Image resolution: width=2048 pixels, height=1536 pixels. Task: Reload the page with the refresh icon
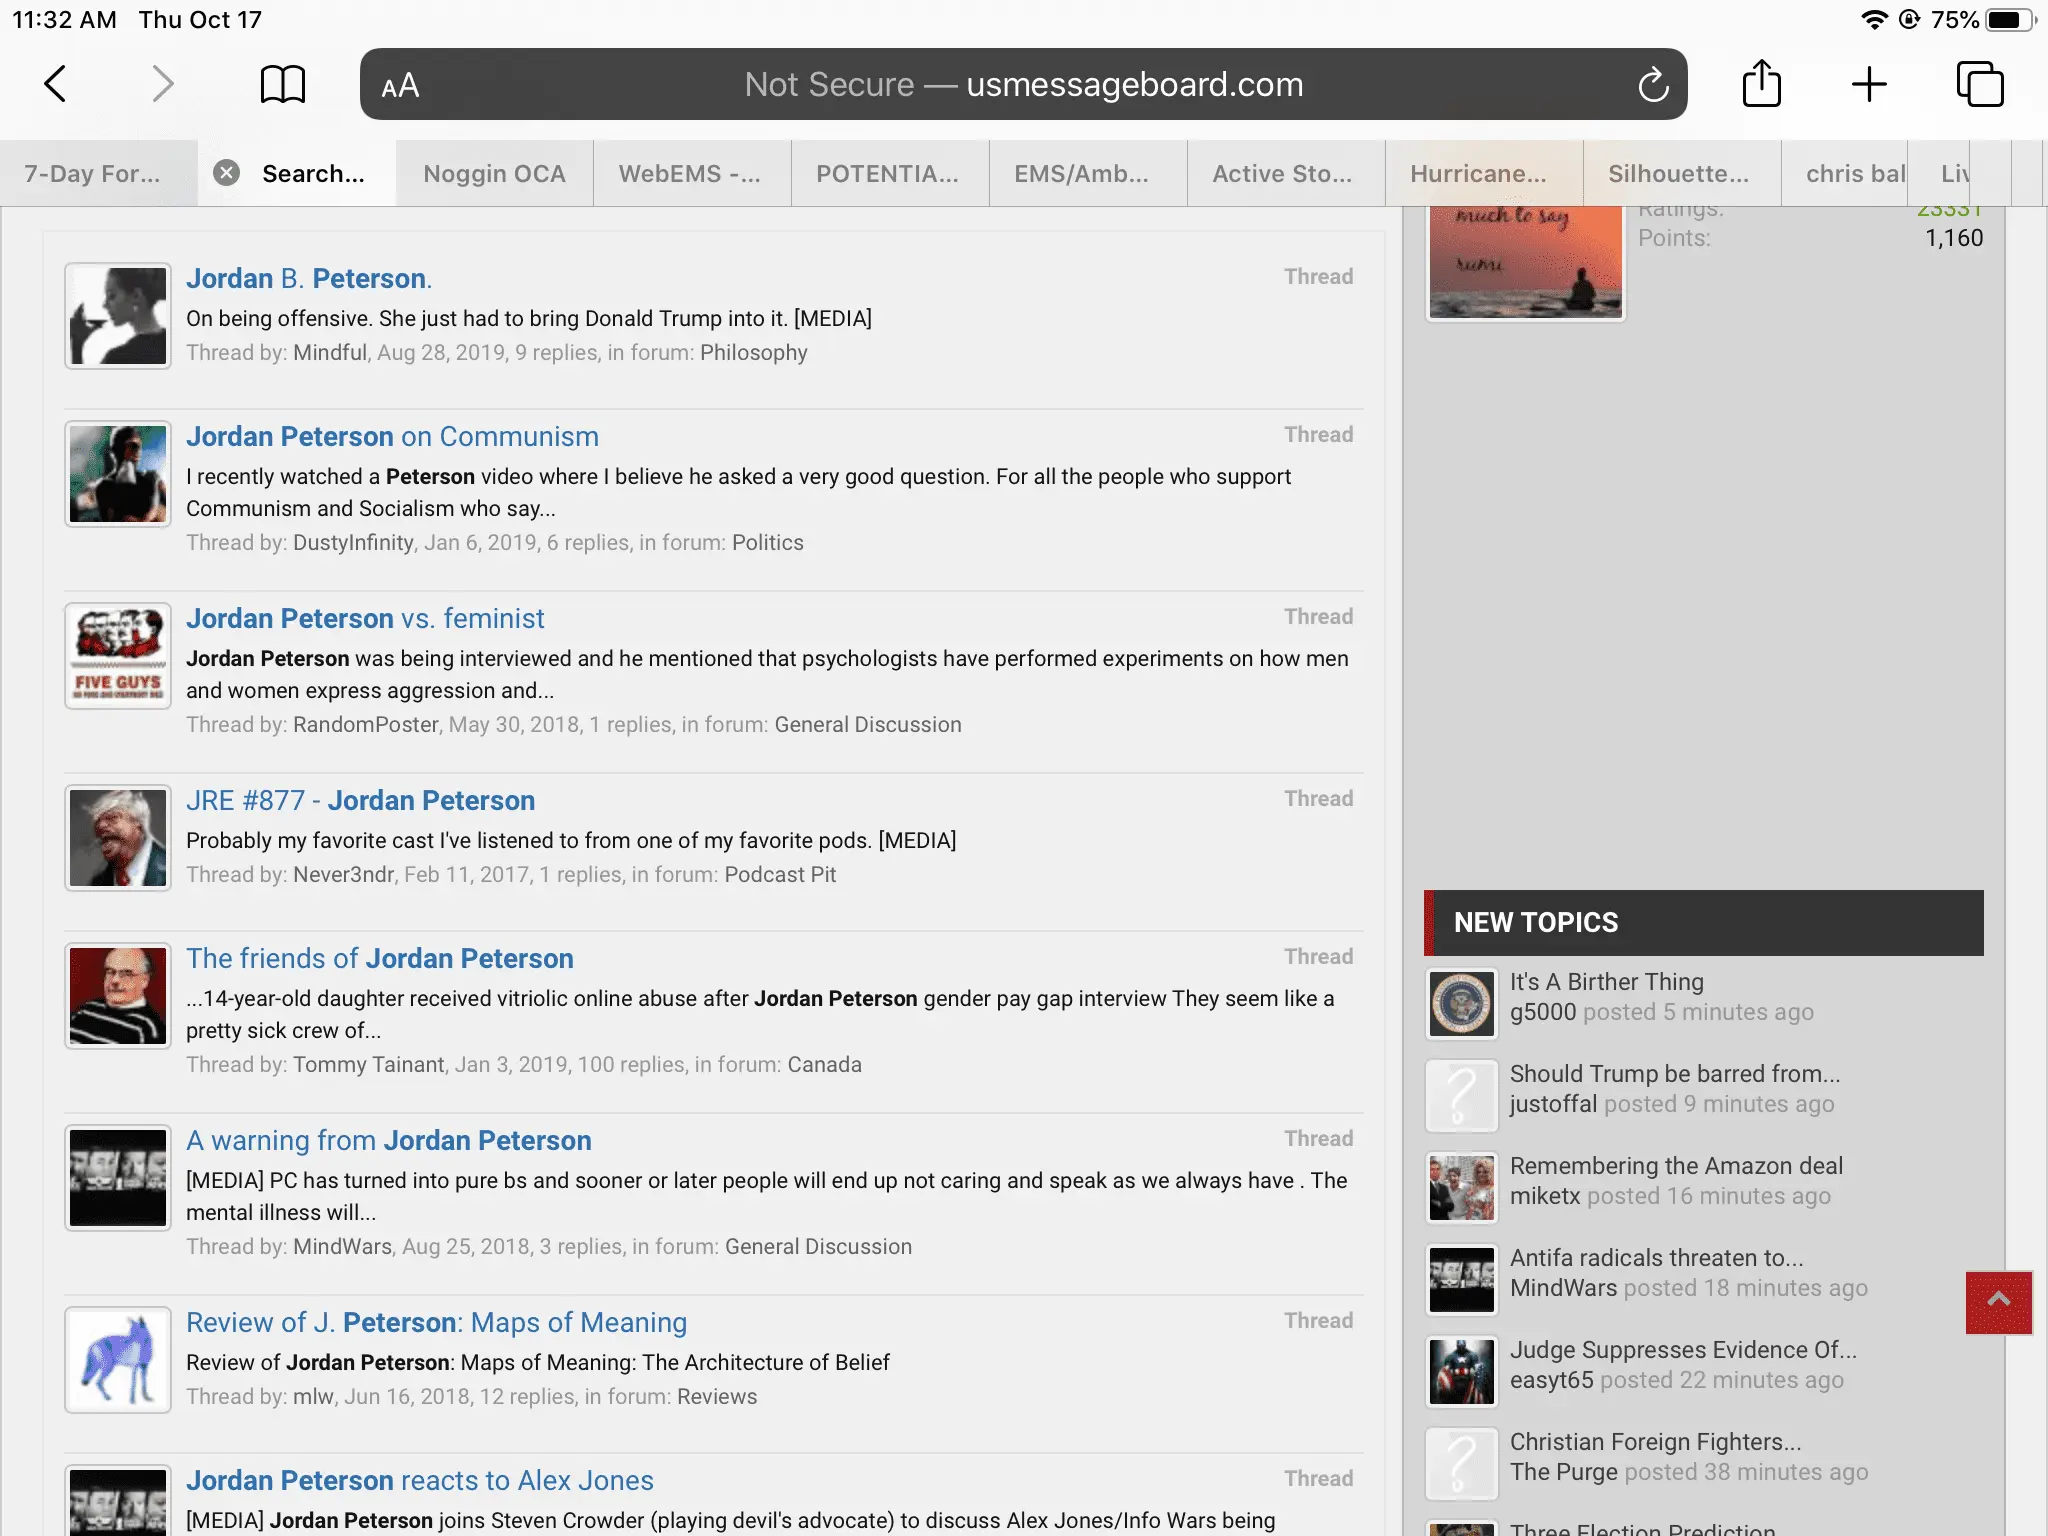pyautogui.click(x=1653, y=84)
